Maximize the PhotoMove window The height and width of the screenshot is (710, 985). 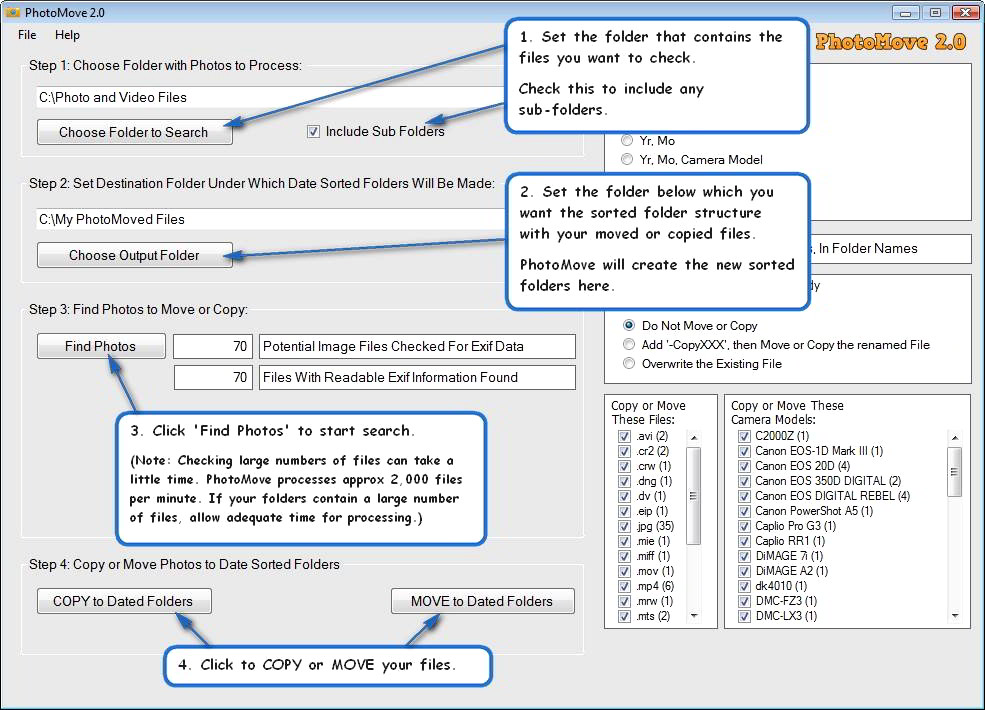(935, 12)
